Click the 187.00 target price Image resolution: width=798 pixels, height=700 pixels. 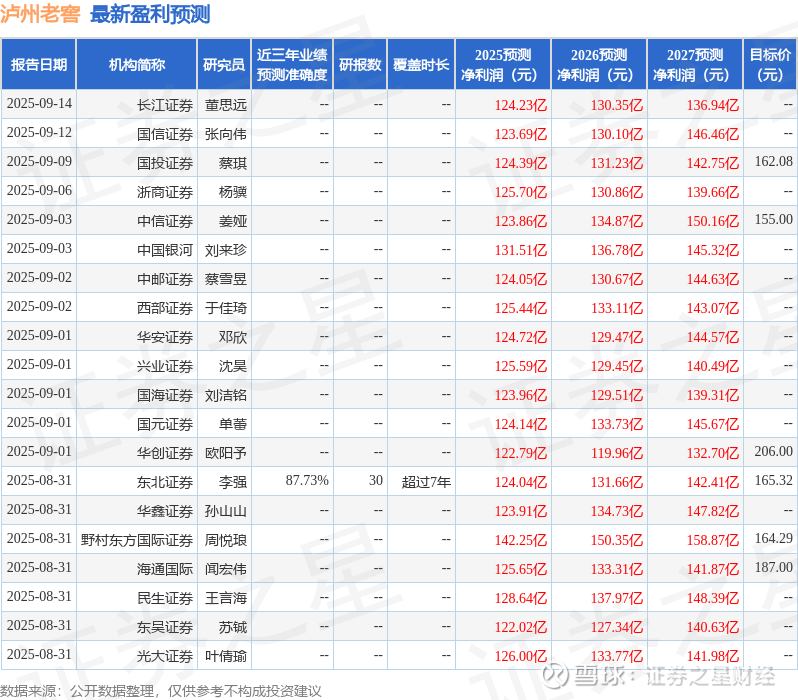tap(774, 568)
